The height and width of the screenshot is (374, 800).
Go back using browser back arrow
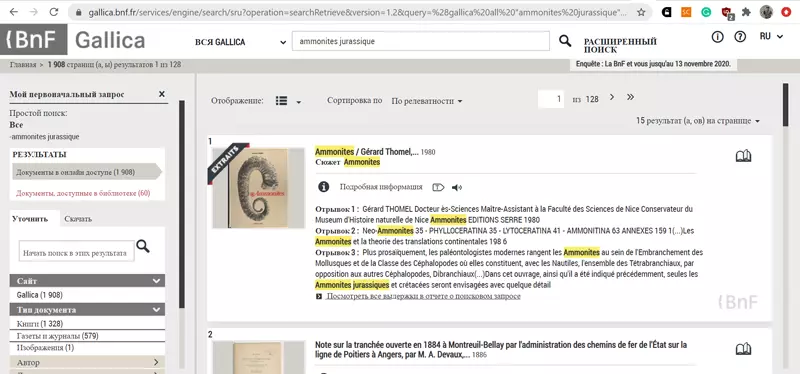(14, 12)
